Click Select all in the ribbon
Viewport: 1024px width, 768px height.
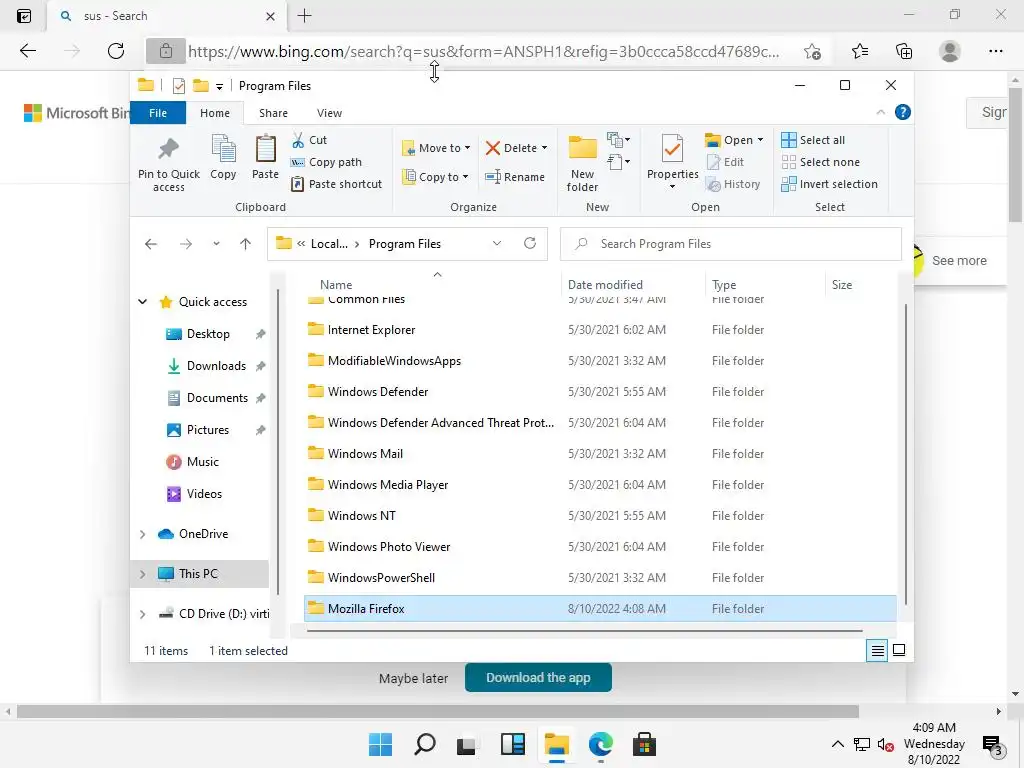pos(813,140)
